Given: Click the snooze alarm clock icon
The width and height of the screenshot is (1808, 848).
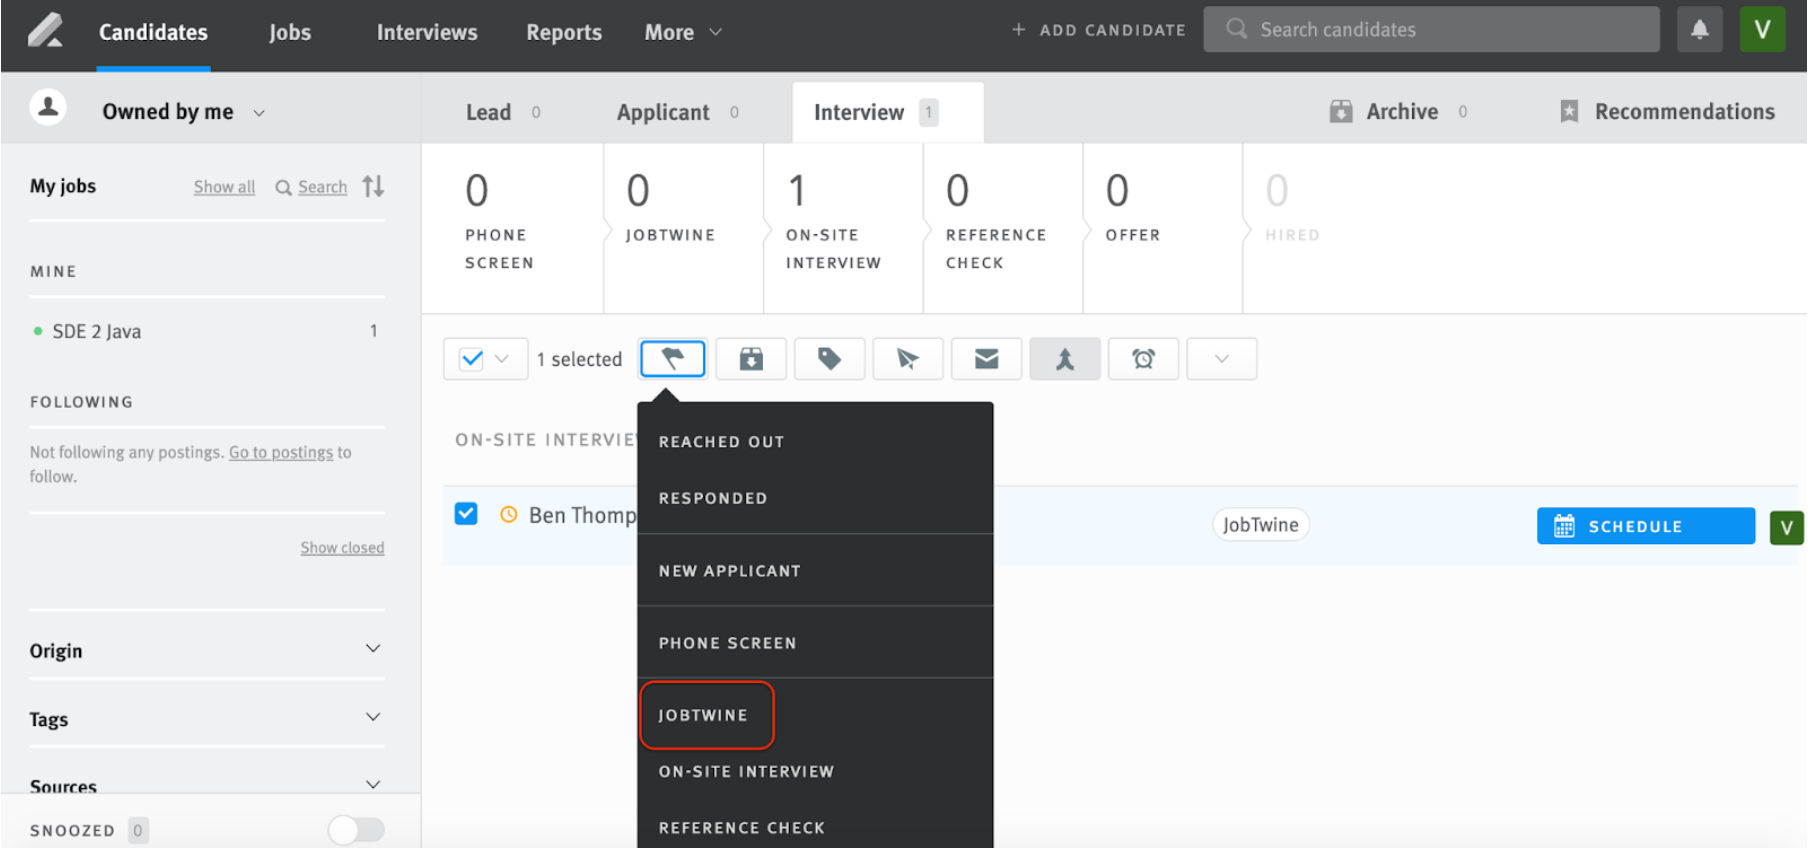Looking at the screenshot, I should coord(1143,359).
